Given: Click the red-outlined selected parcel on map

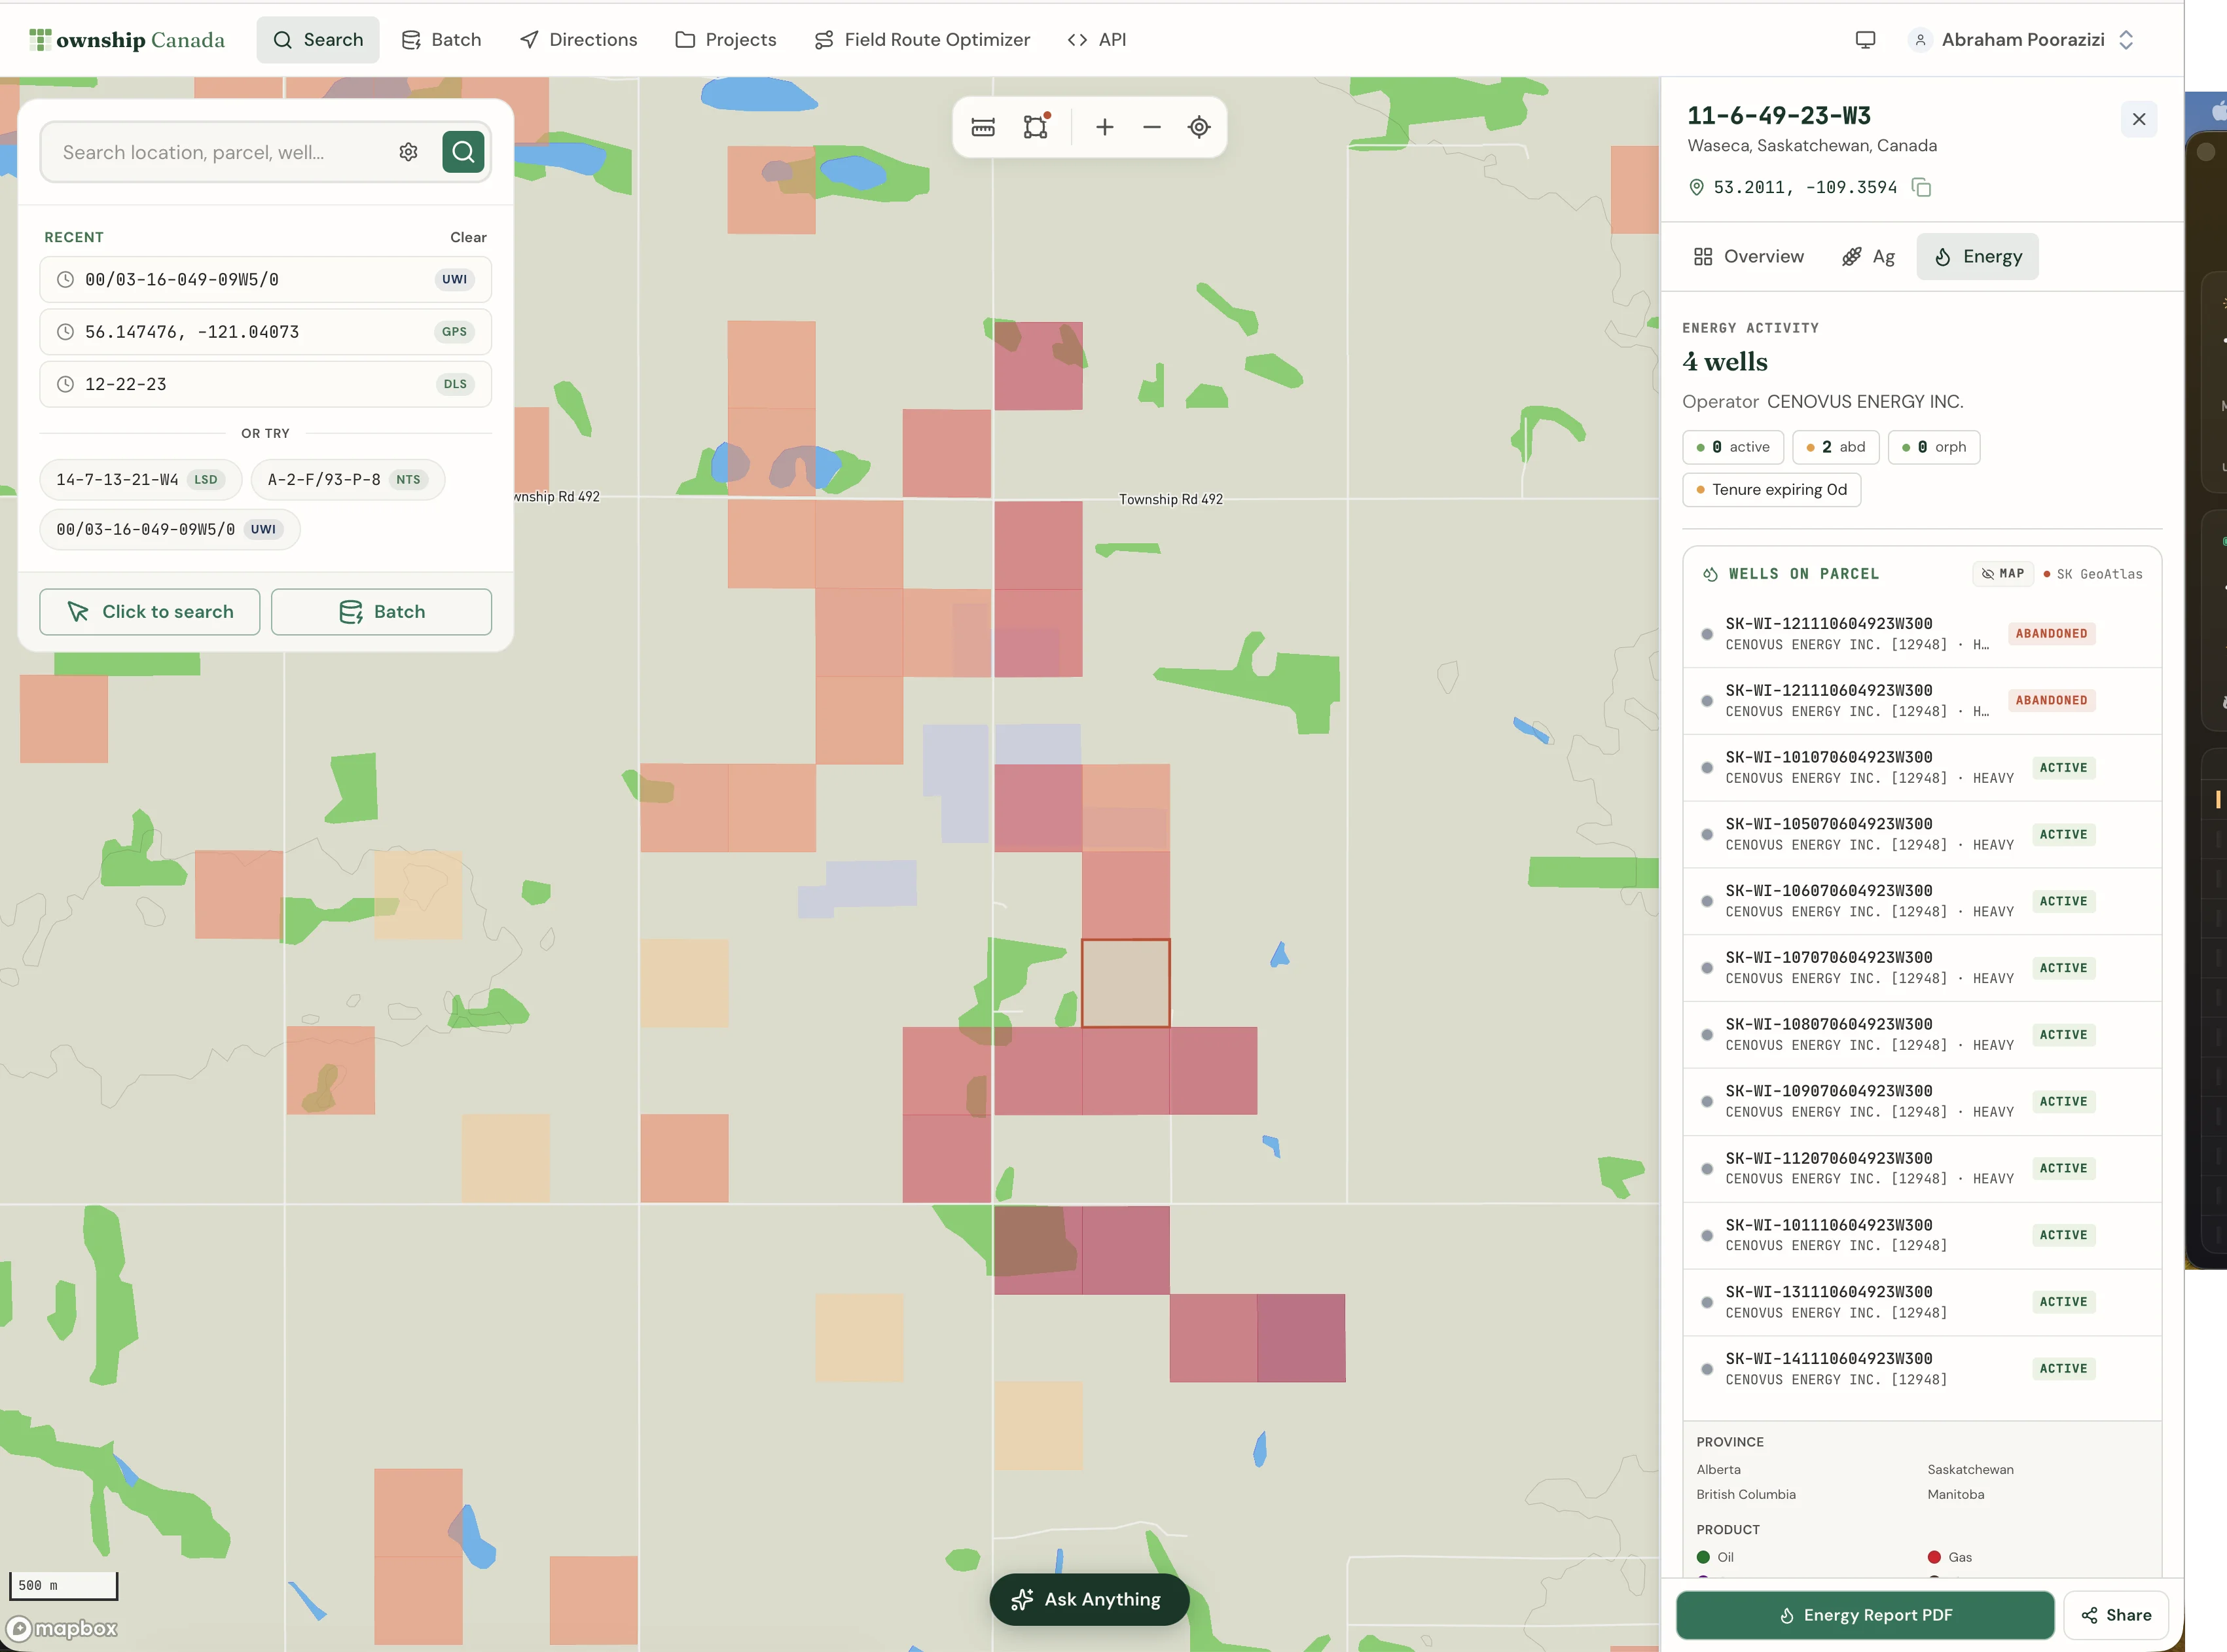Looking at the screenshot, I should coord(1126,983).
